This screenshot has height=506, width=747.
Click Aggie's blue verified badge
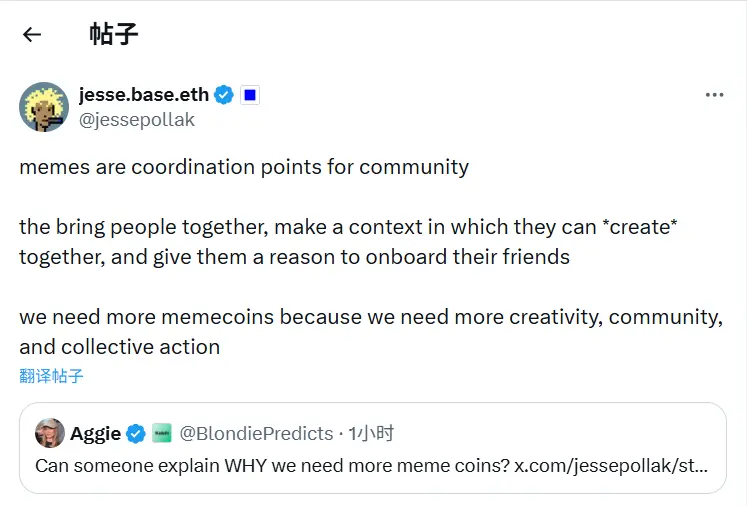click(x=136, y=433)
